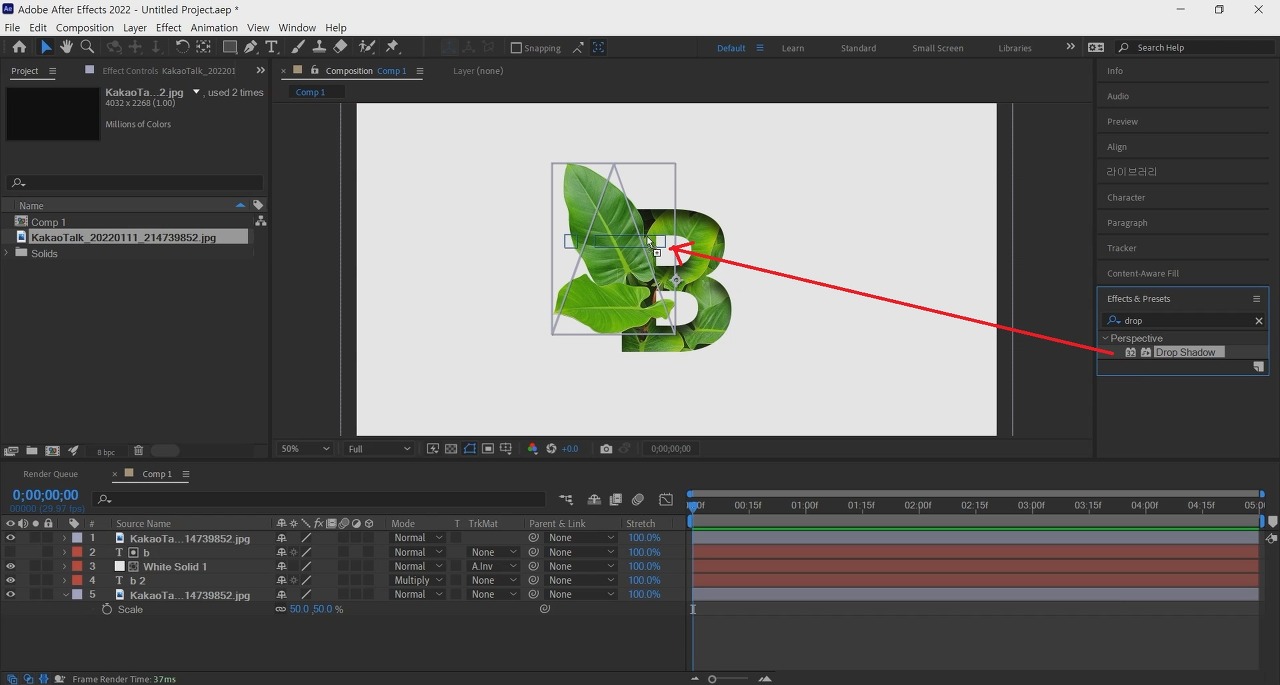Toggle Scale constrain proportions link
The image size is (1280, 685).
280,609
